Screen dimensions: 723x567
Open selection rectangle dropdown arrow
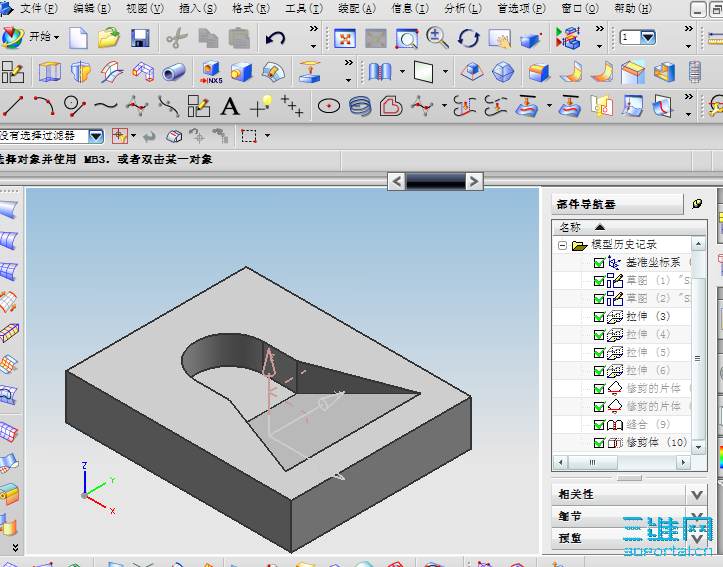[267, 136]
